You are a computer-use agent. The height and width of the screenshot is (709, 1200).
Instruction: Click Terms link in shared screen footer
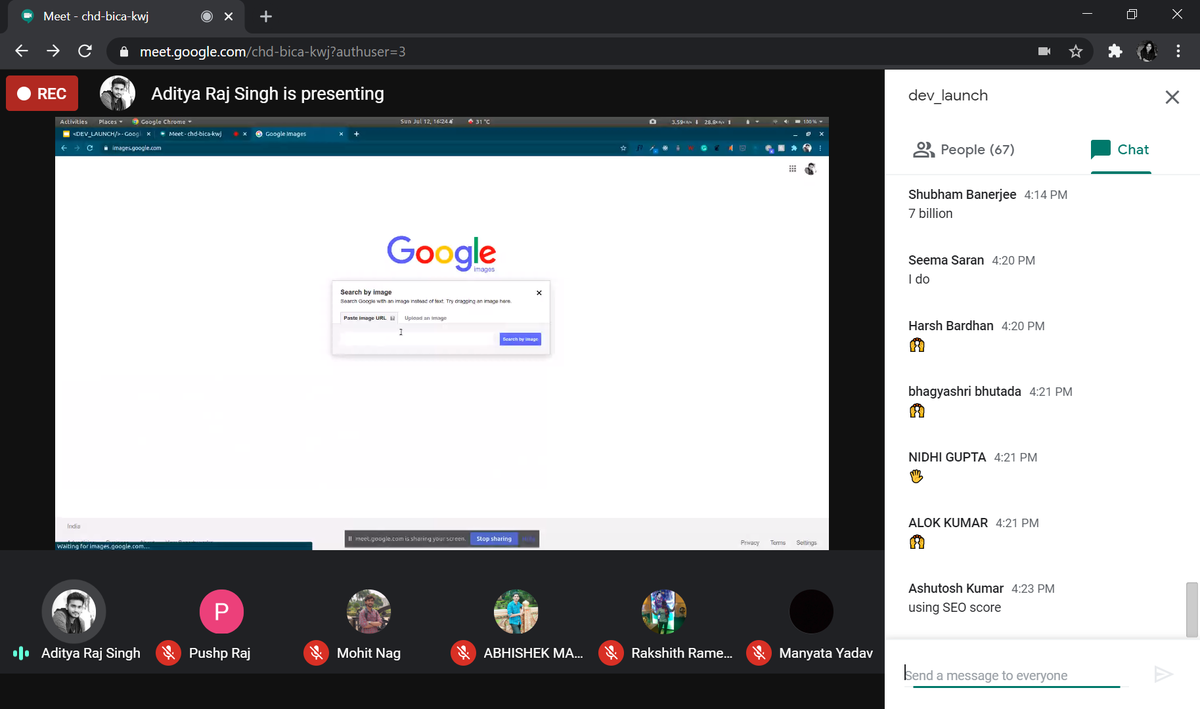pyautogui.click(x=778, y=543)
